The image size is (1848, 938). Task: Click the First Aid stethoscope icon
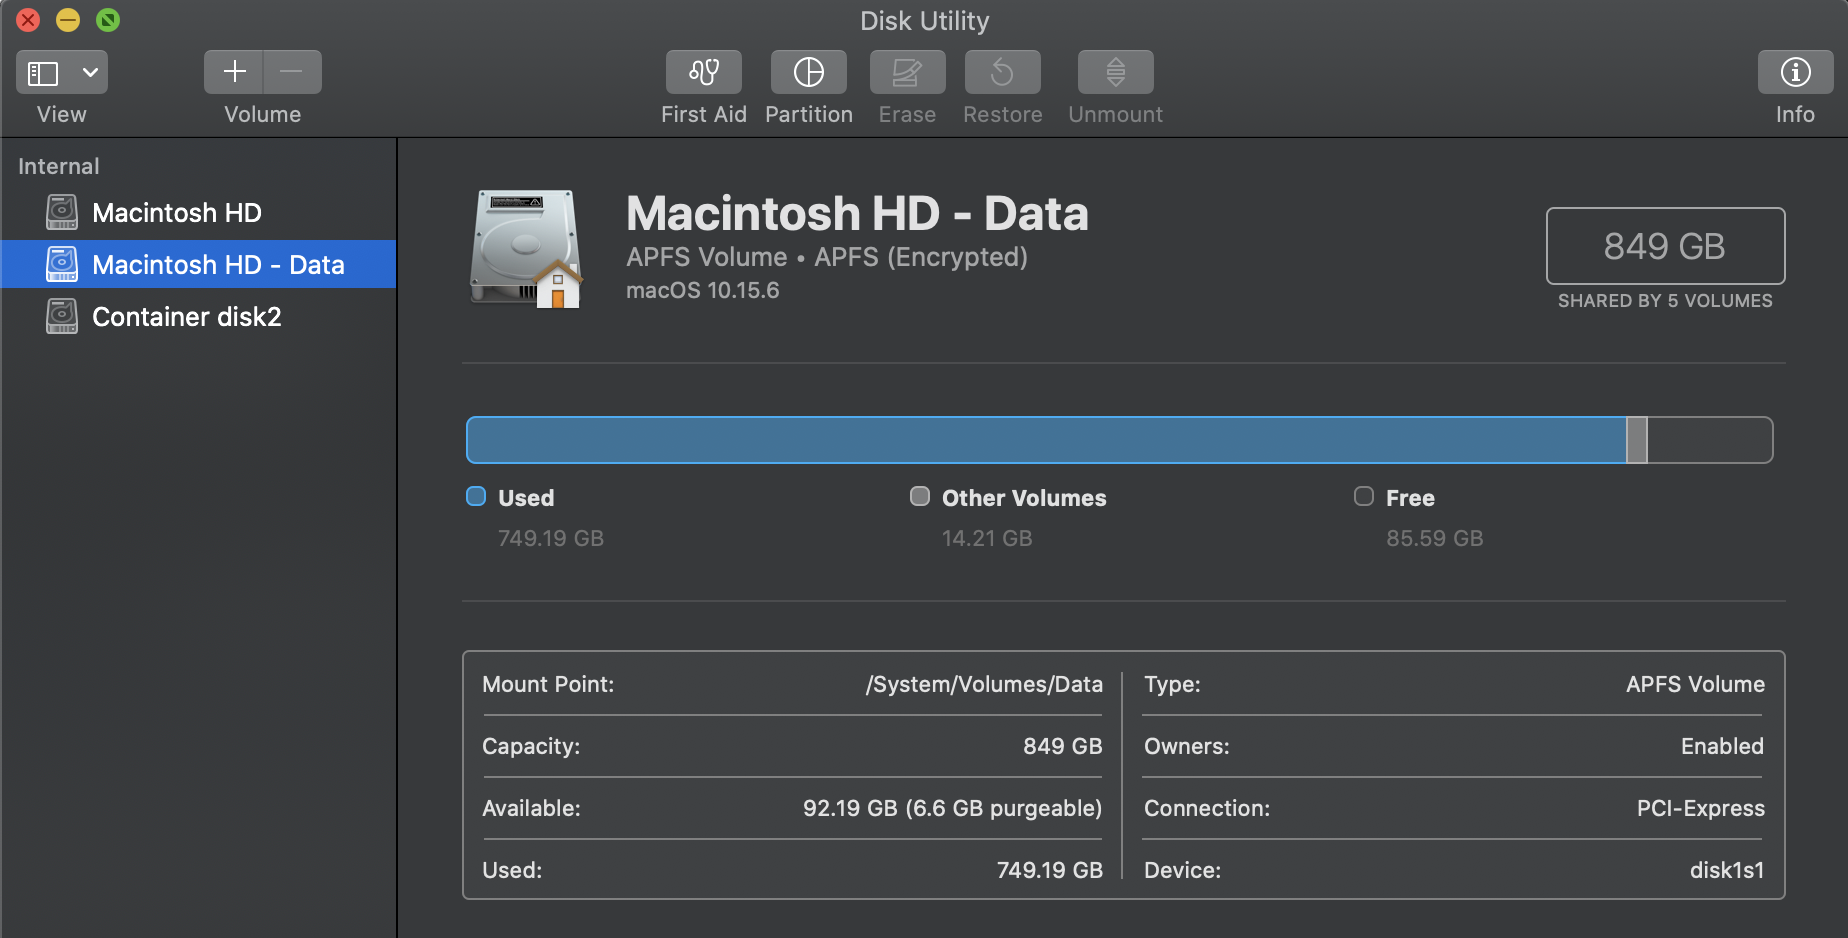coord(704,72)
